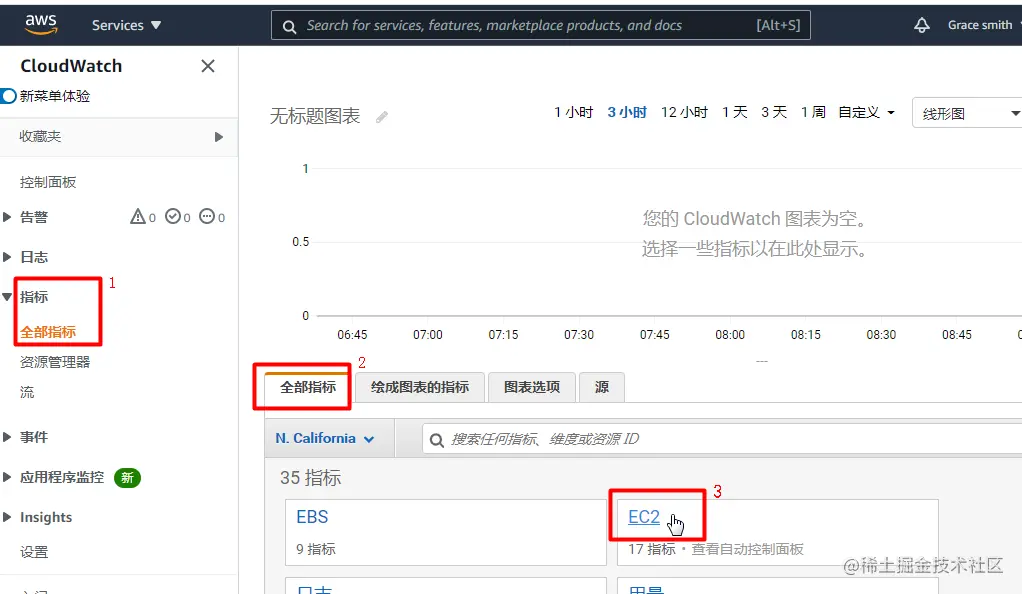This screenshot has width=1022, height=594.
Task: Switch to the 全部指标 tab
Action: tap(308, 387)
